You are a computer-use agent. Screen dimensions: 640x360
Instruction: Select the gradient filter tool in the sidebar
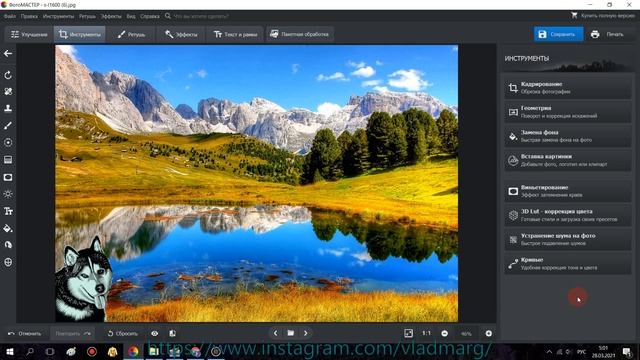[x=8, y=160]
